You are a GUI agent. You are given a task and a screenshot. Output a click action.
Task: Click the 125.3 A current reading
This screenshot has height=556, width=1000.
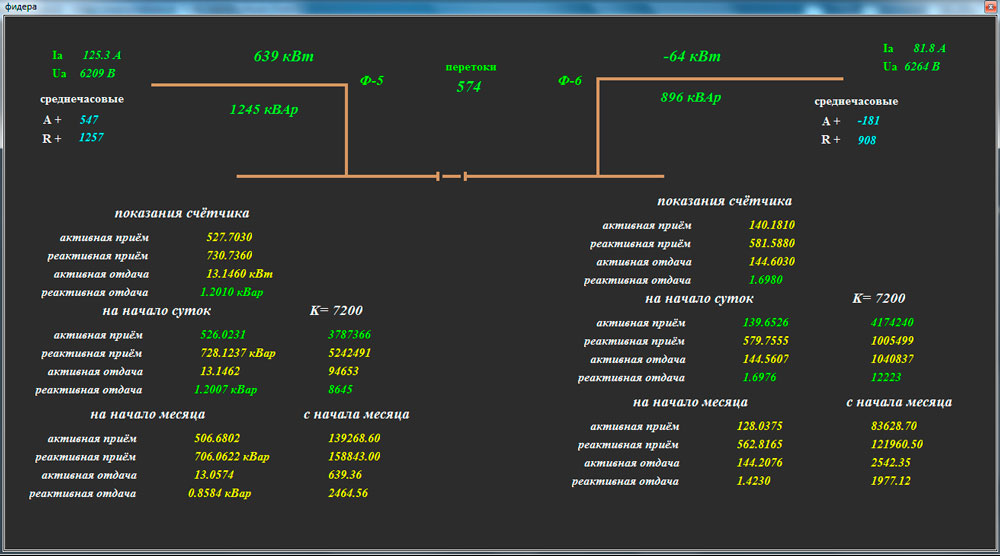coord(102,56)
